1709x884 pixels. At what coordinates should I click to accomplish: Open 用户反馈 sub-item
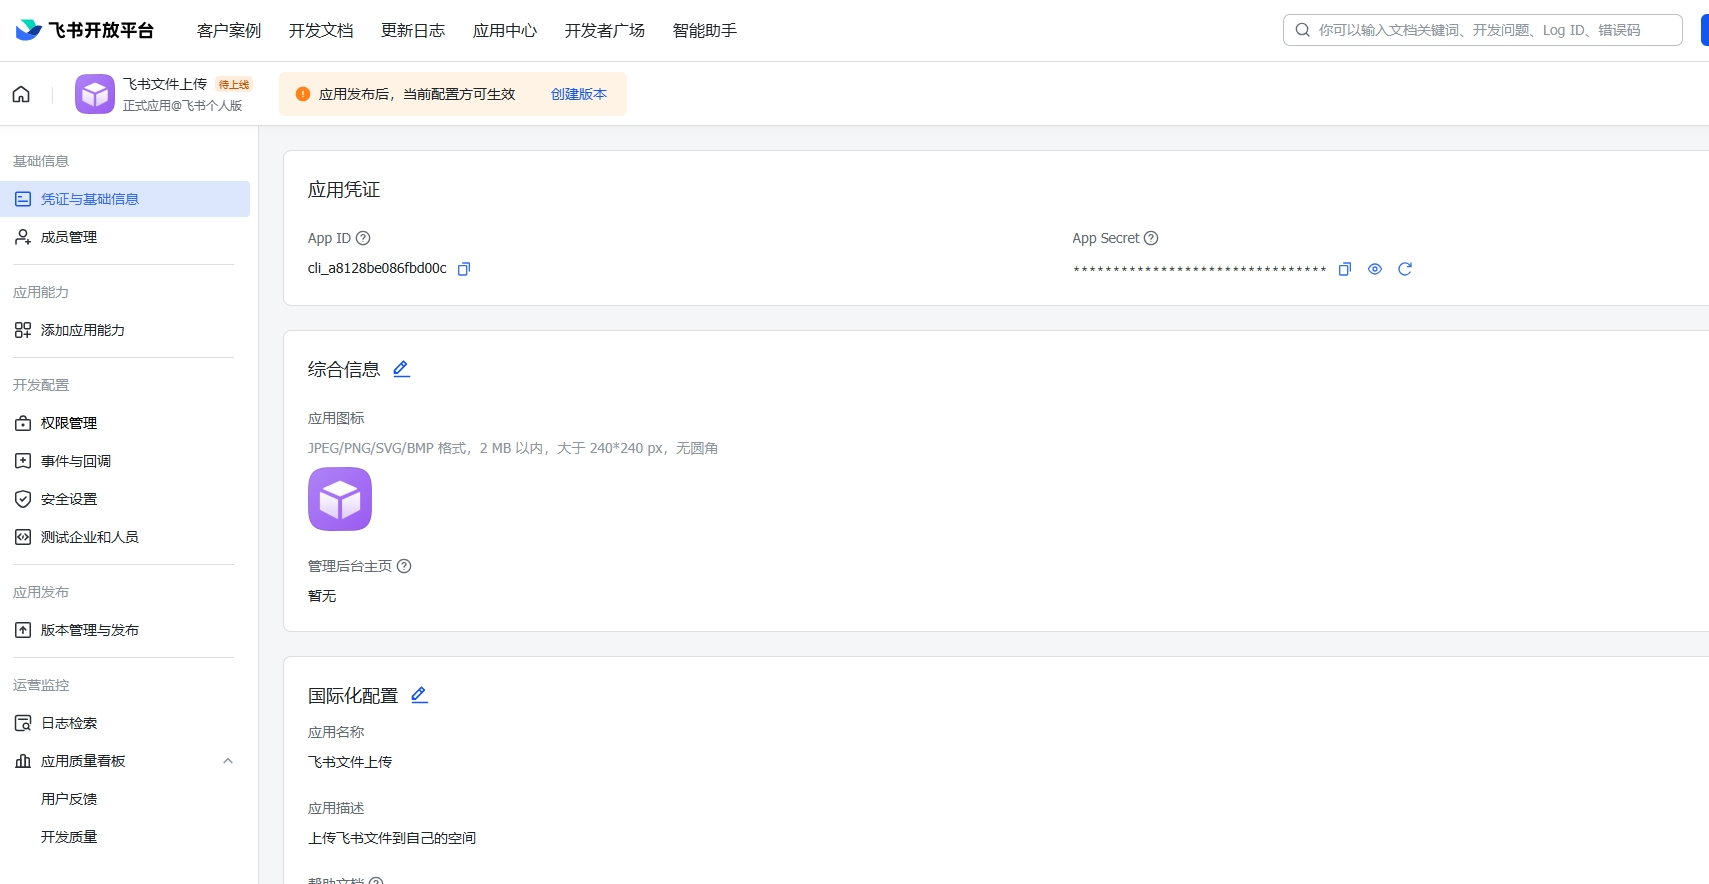[x=69, y=799]
